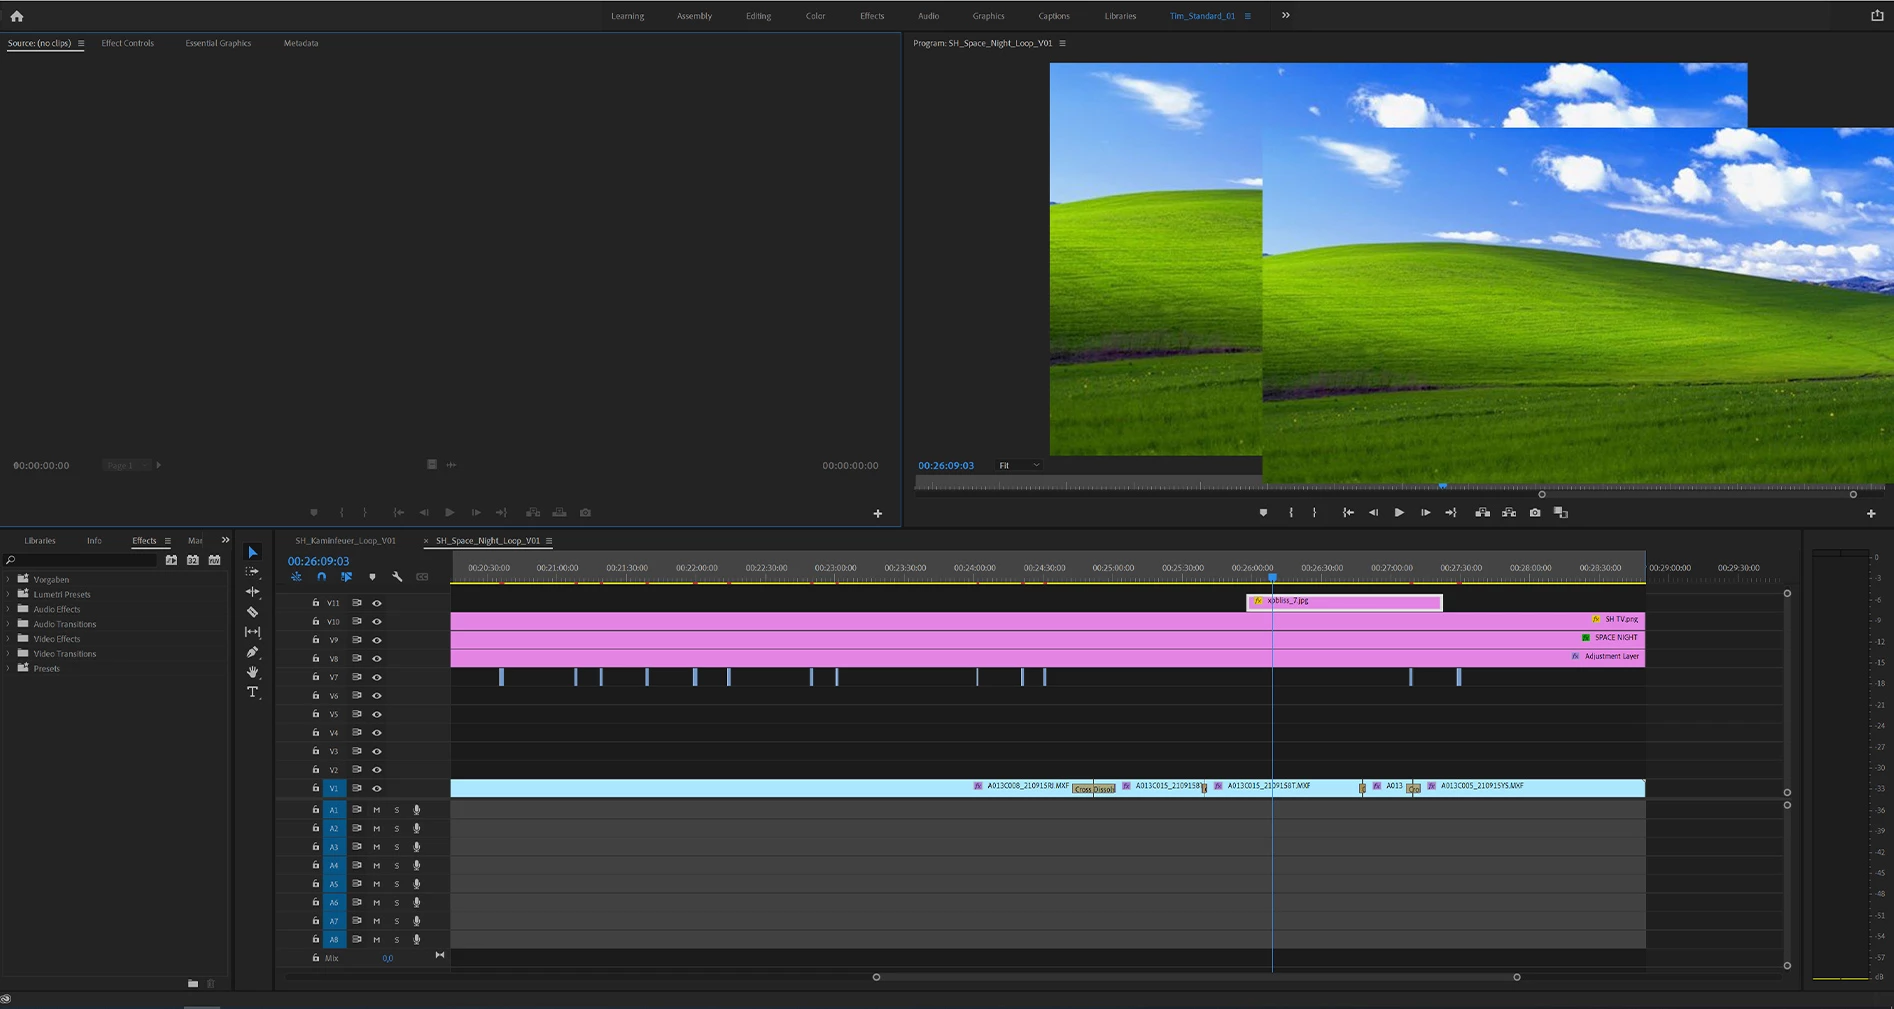
Task: Mark In in Program monitor
Action: click(x=1291, y=513)
